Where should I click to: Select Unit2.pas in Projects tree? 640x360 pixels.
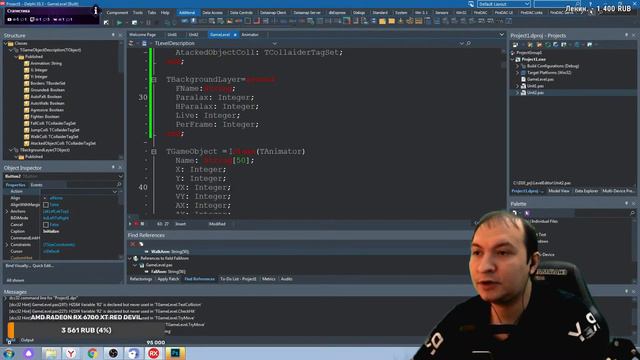point(535,93)
